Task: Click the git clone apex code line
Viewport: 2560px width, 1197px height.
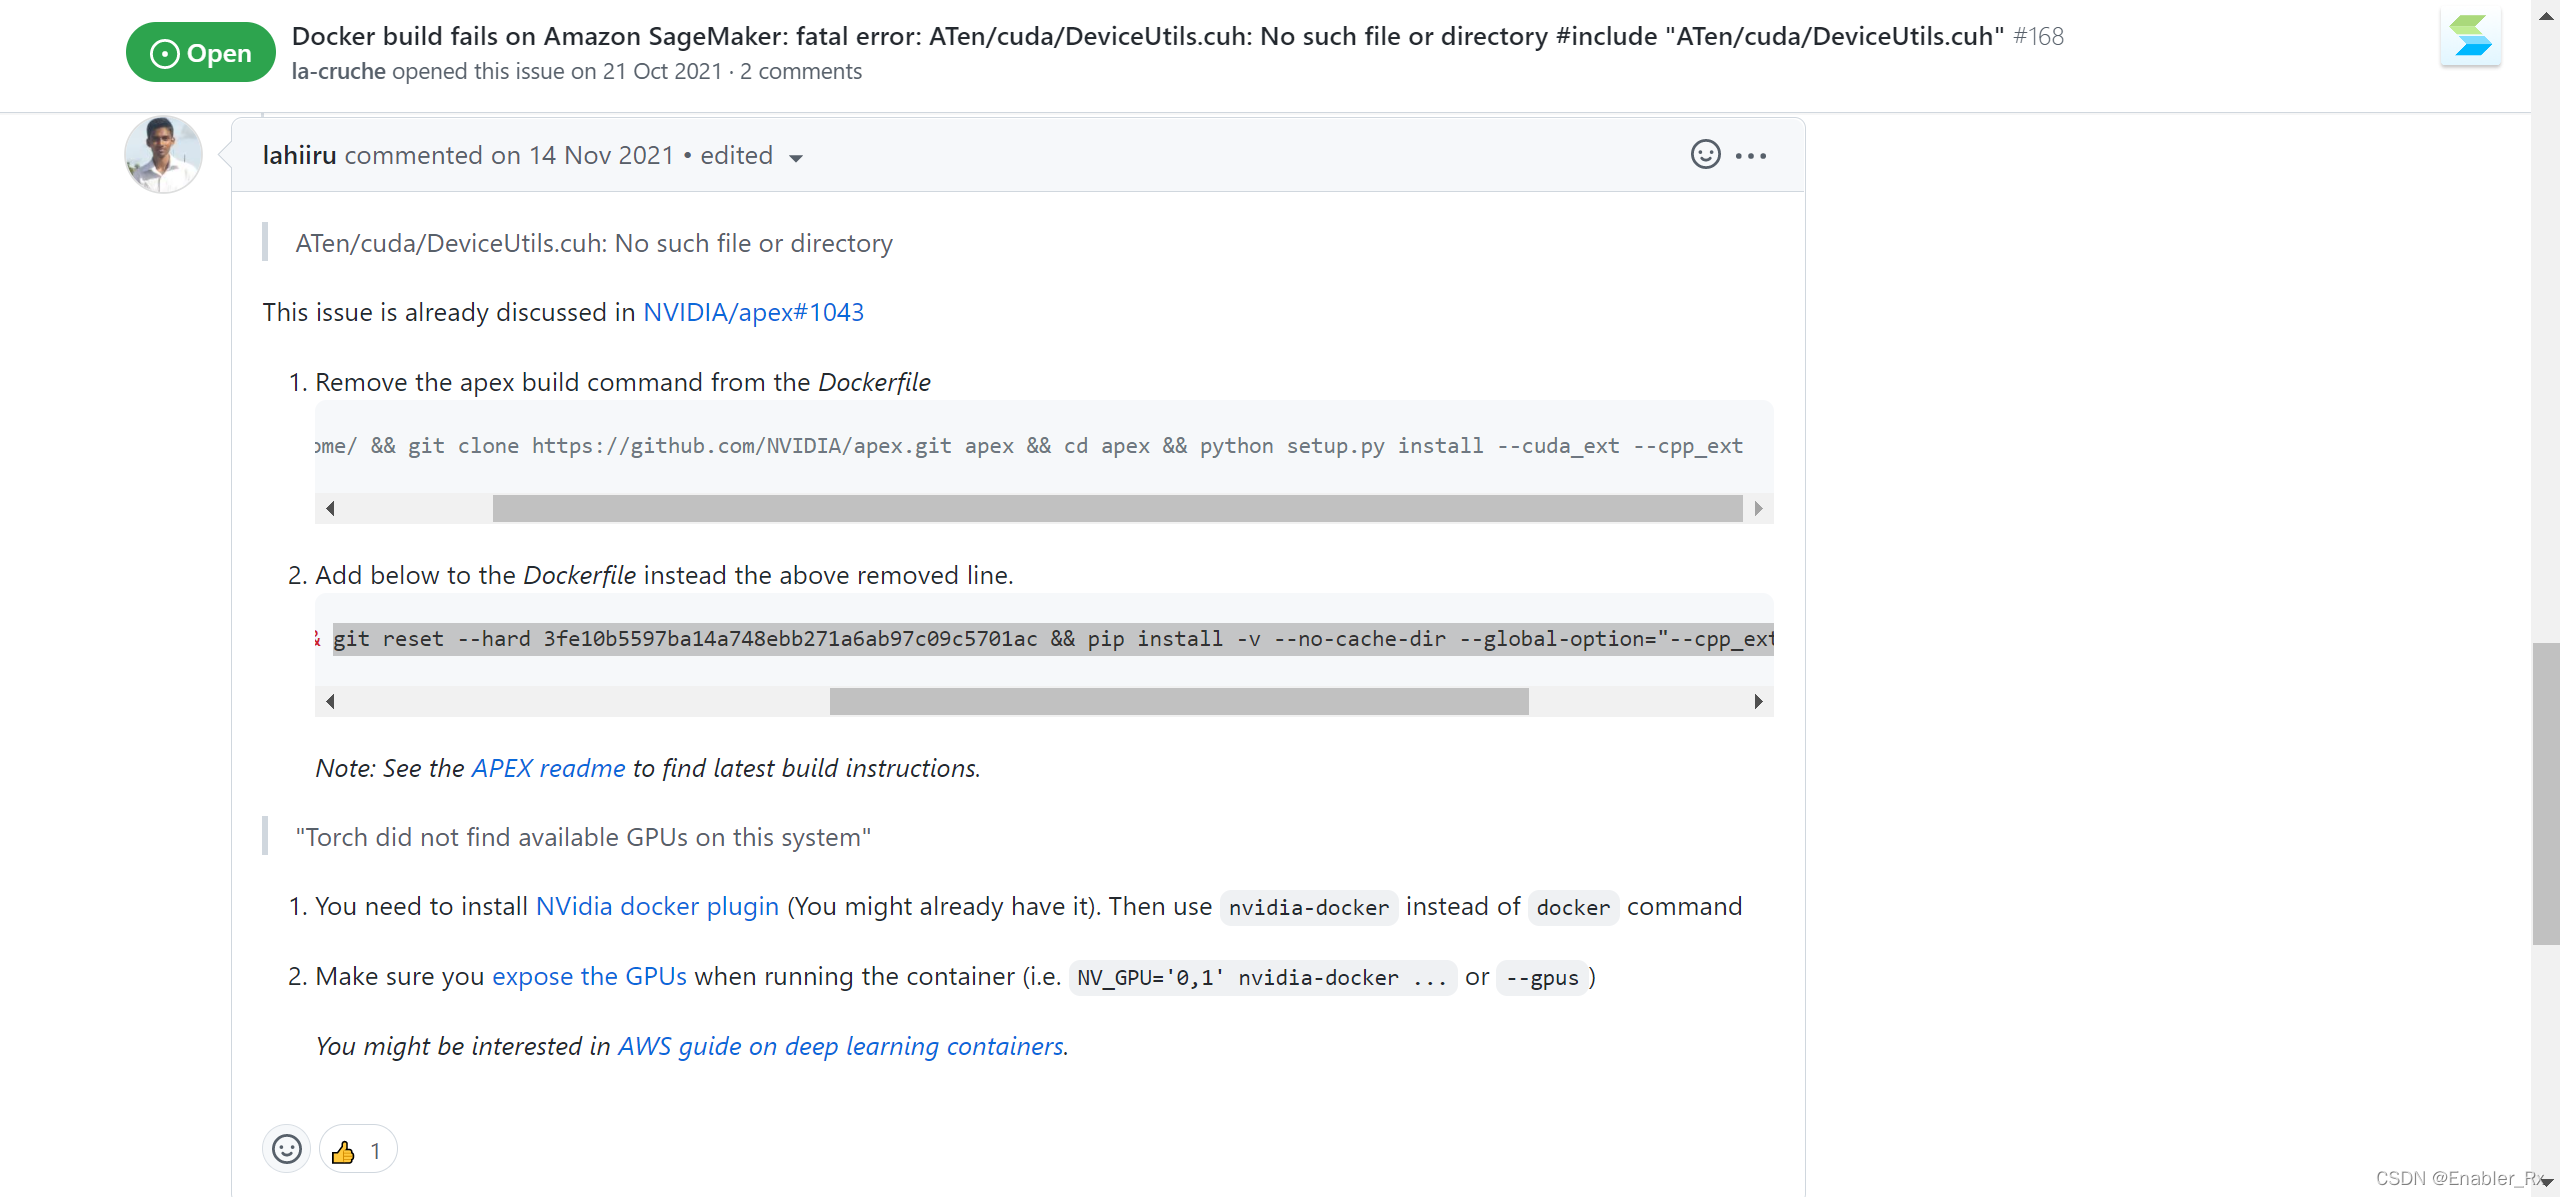Action: 1029,446
